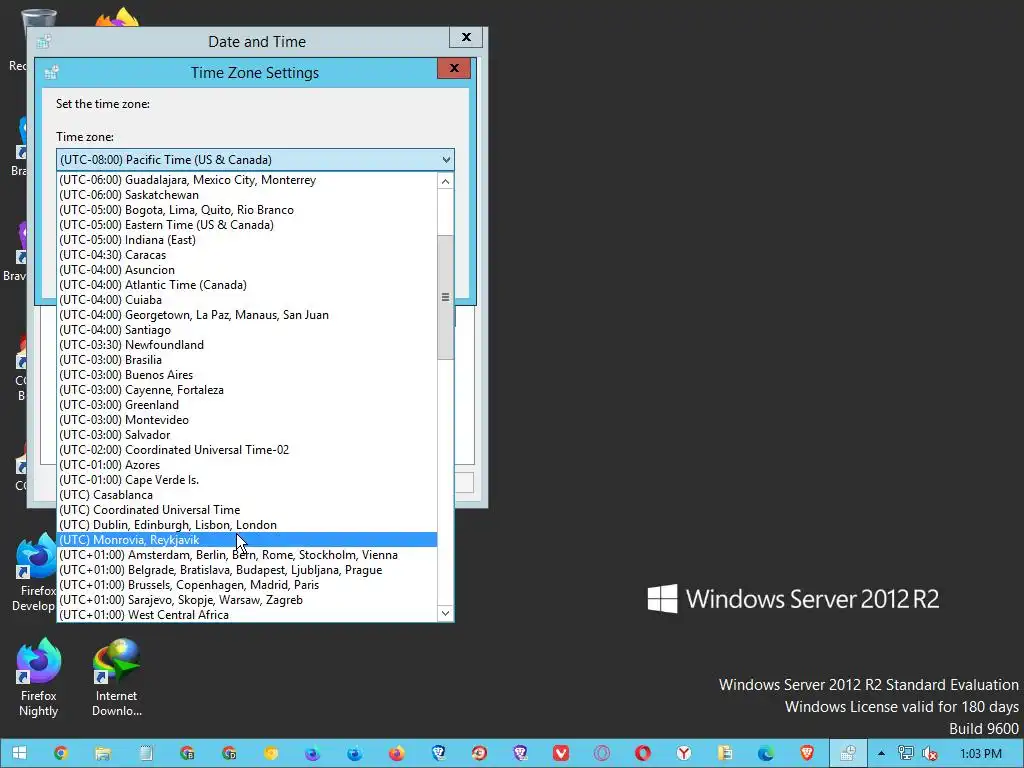Select Georgetown, La Paz, Manaus, San Juan
Image resolution: width=1024 pixels, height=768 pixels.
247,315
